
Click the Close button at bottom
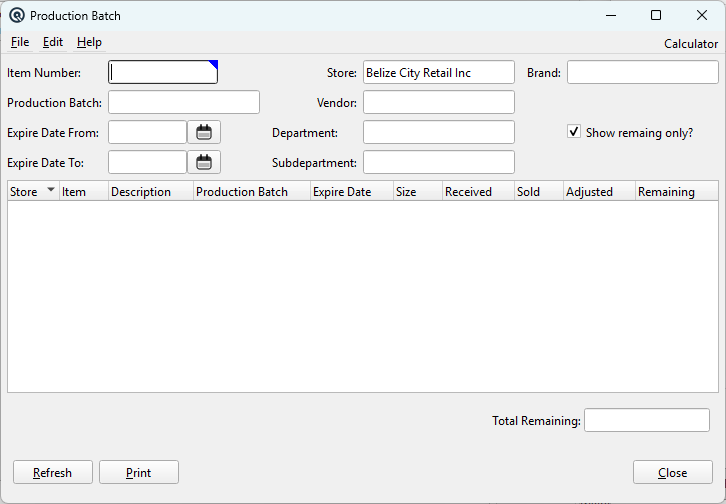[x=673, y=472]
